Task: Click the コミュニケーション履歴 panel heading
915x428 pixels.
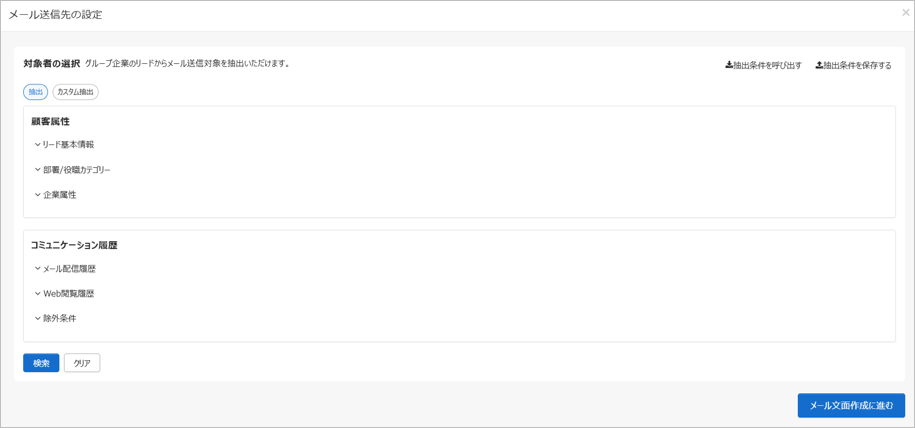Action: click(74, 245)
